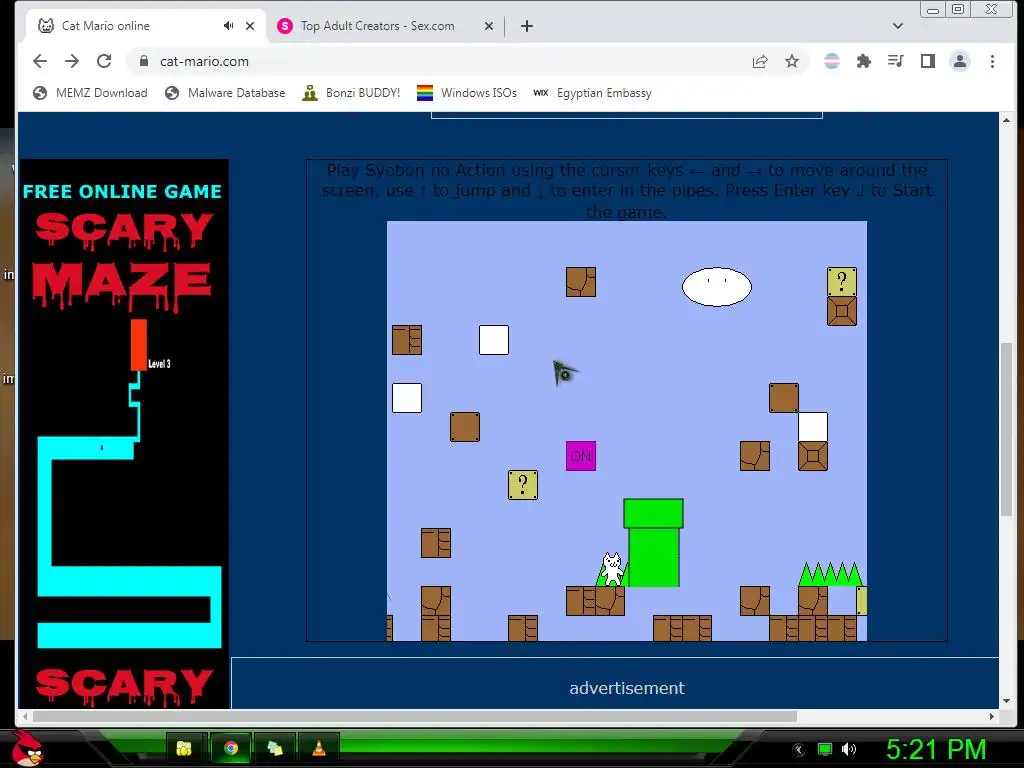Close the Top Adult Creators tab

(x=488, y=26)
